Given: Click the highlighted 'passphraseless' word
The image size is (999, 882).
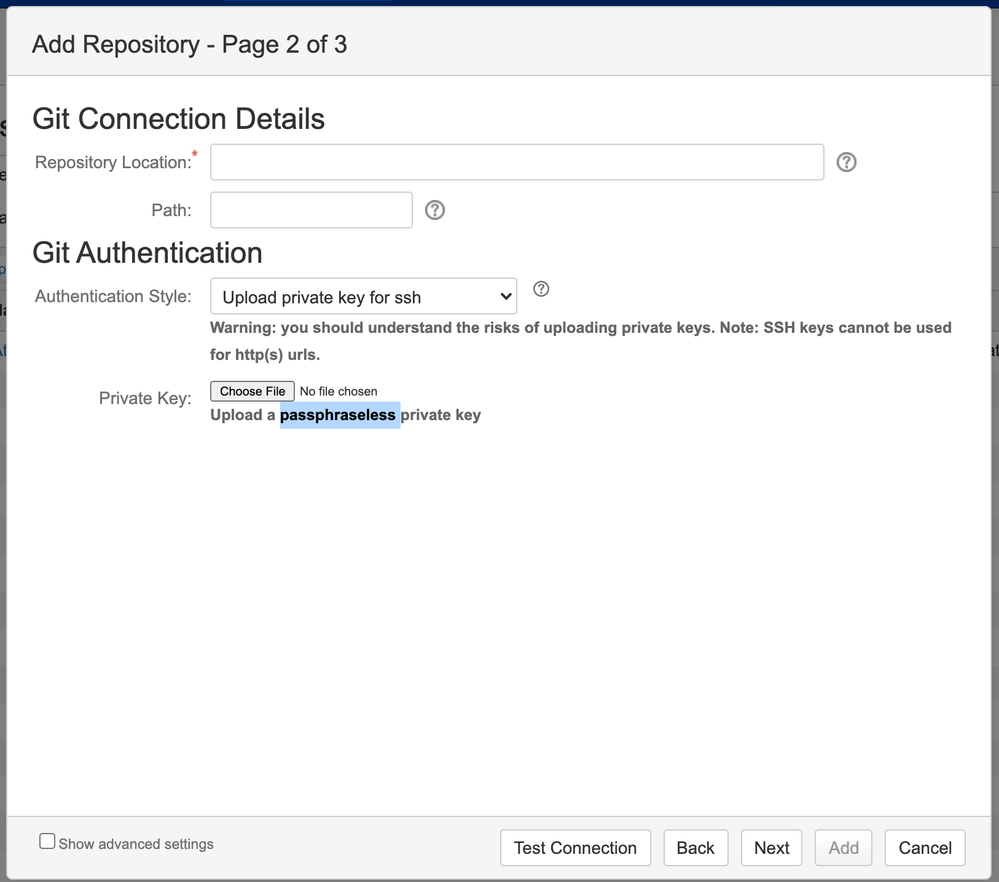Looking at the screenshot, I should click(x=338, y=416).
